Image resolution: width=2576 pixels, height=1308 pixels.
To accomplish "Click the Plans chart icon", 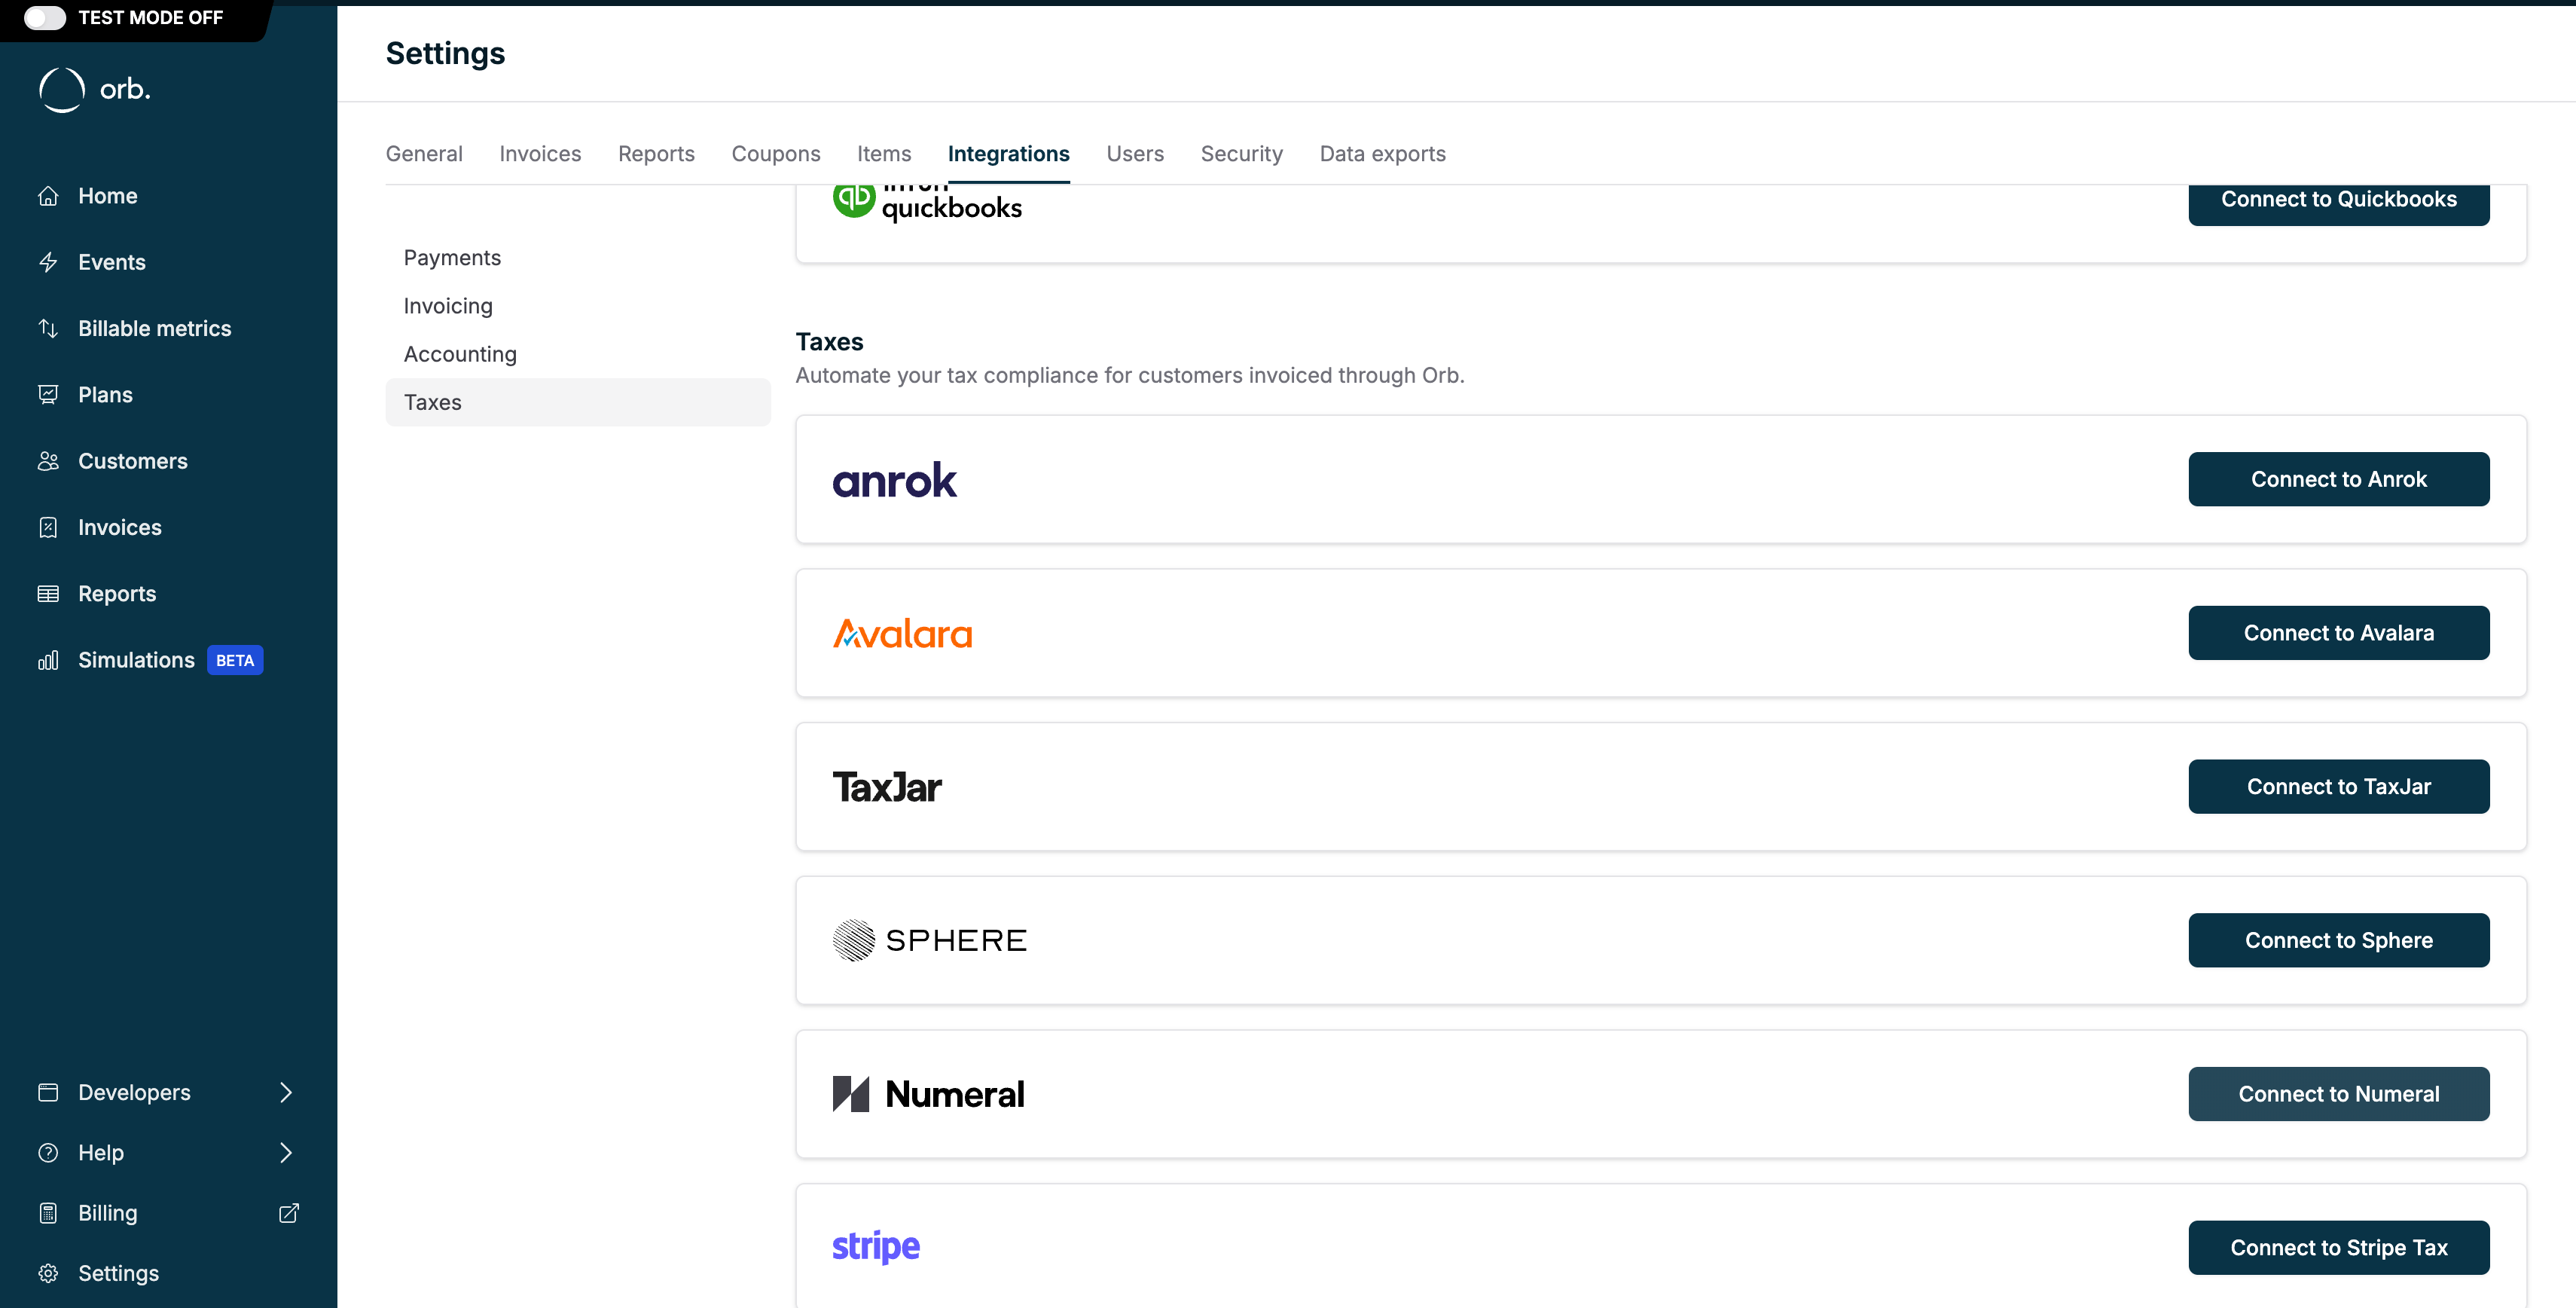I will coord(48,395).
